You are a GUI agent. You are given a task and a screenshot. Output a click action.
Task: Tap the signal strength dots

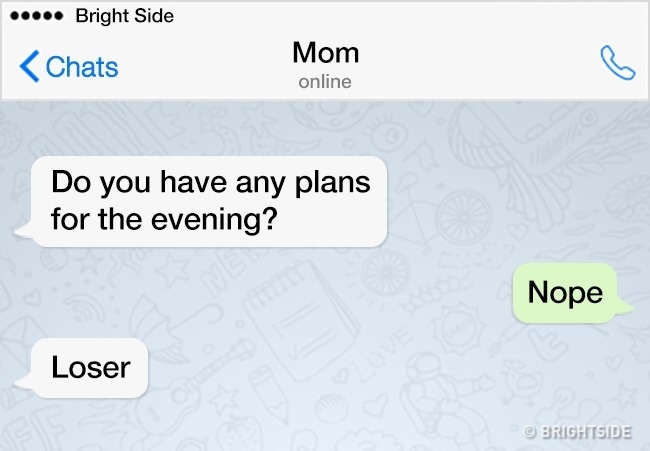pyautogui.click(x=36, y=16)
